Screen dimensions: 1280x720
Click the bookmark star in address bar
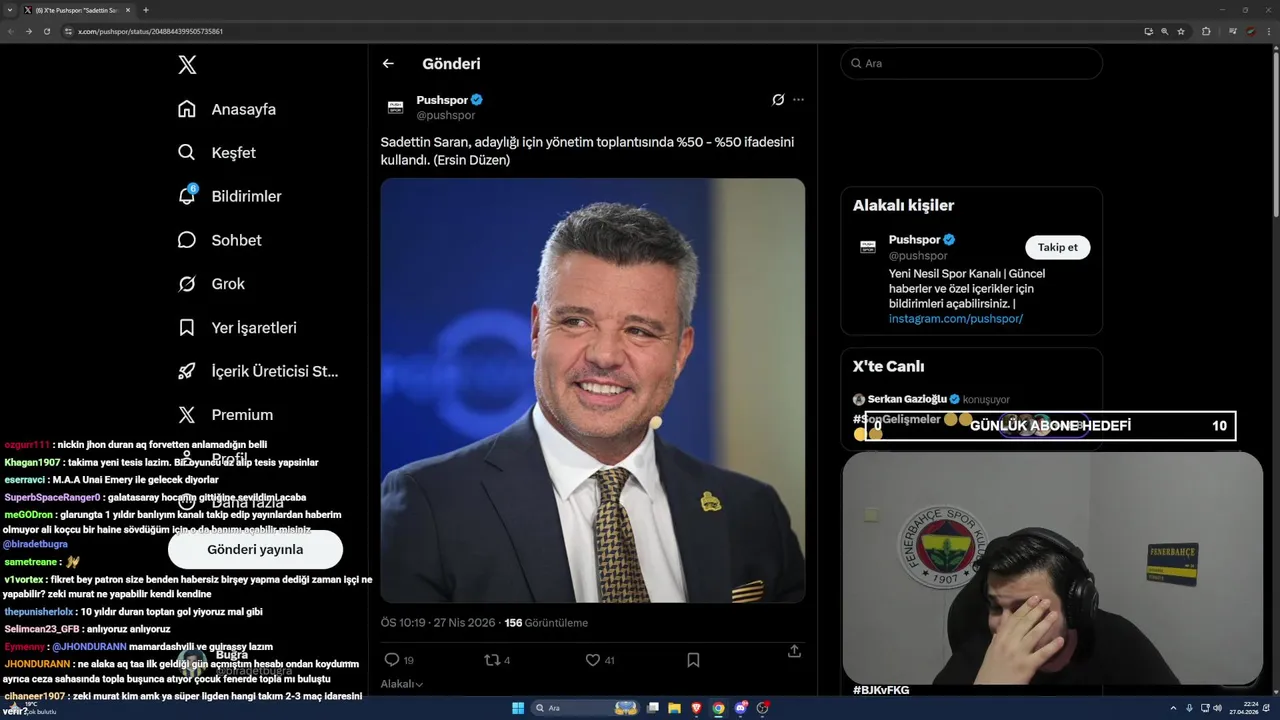[x=1181, y=31]
